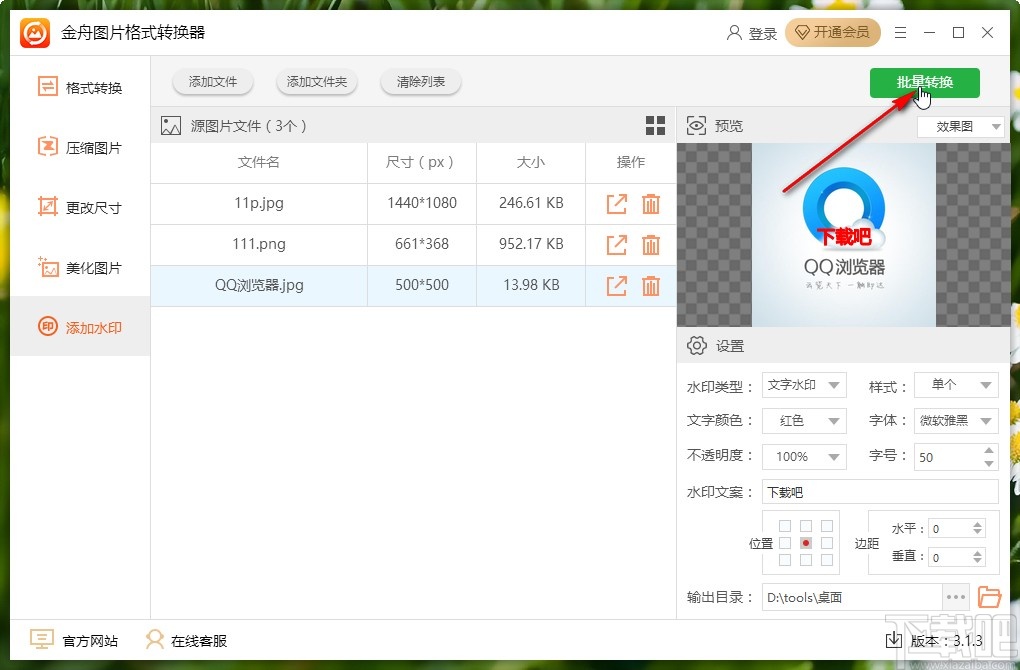Screen dimensions: 1020x670
Task: Select the 压缩图片 tool in sidebar
Action: [x=80, y=147]
